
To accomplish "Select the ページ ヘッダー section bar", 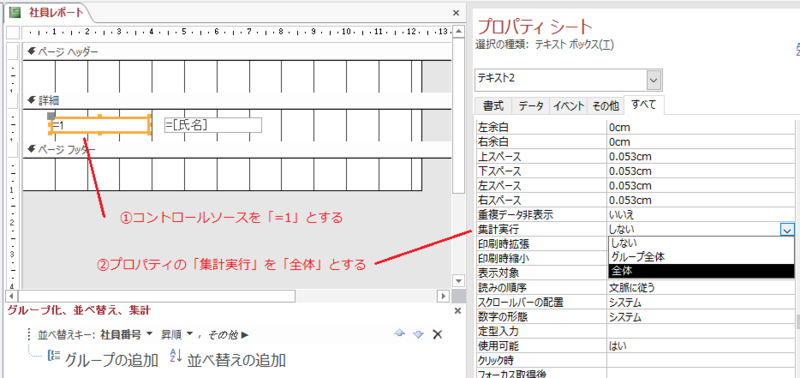I will point(237,52).
